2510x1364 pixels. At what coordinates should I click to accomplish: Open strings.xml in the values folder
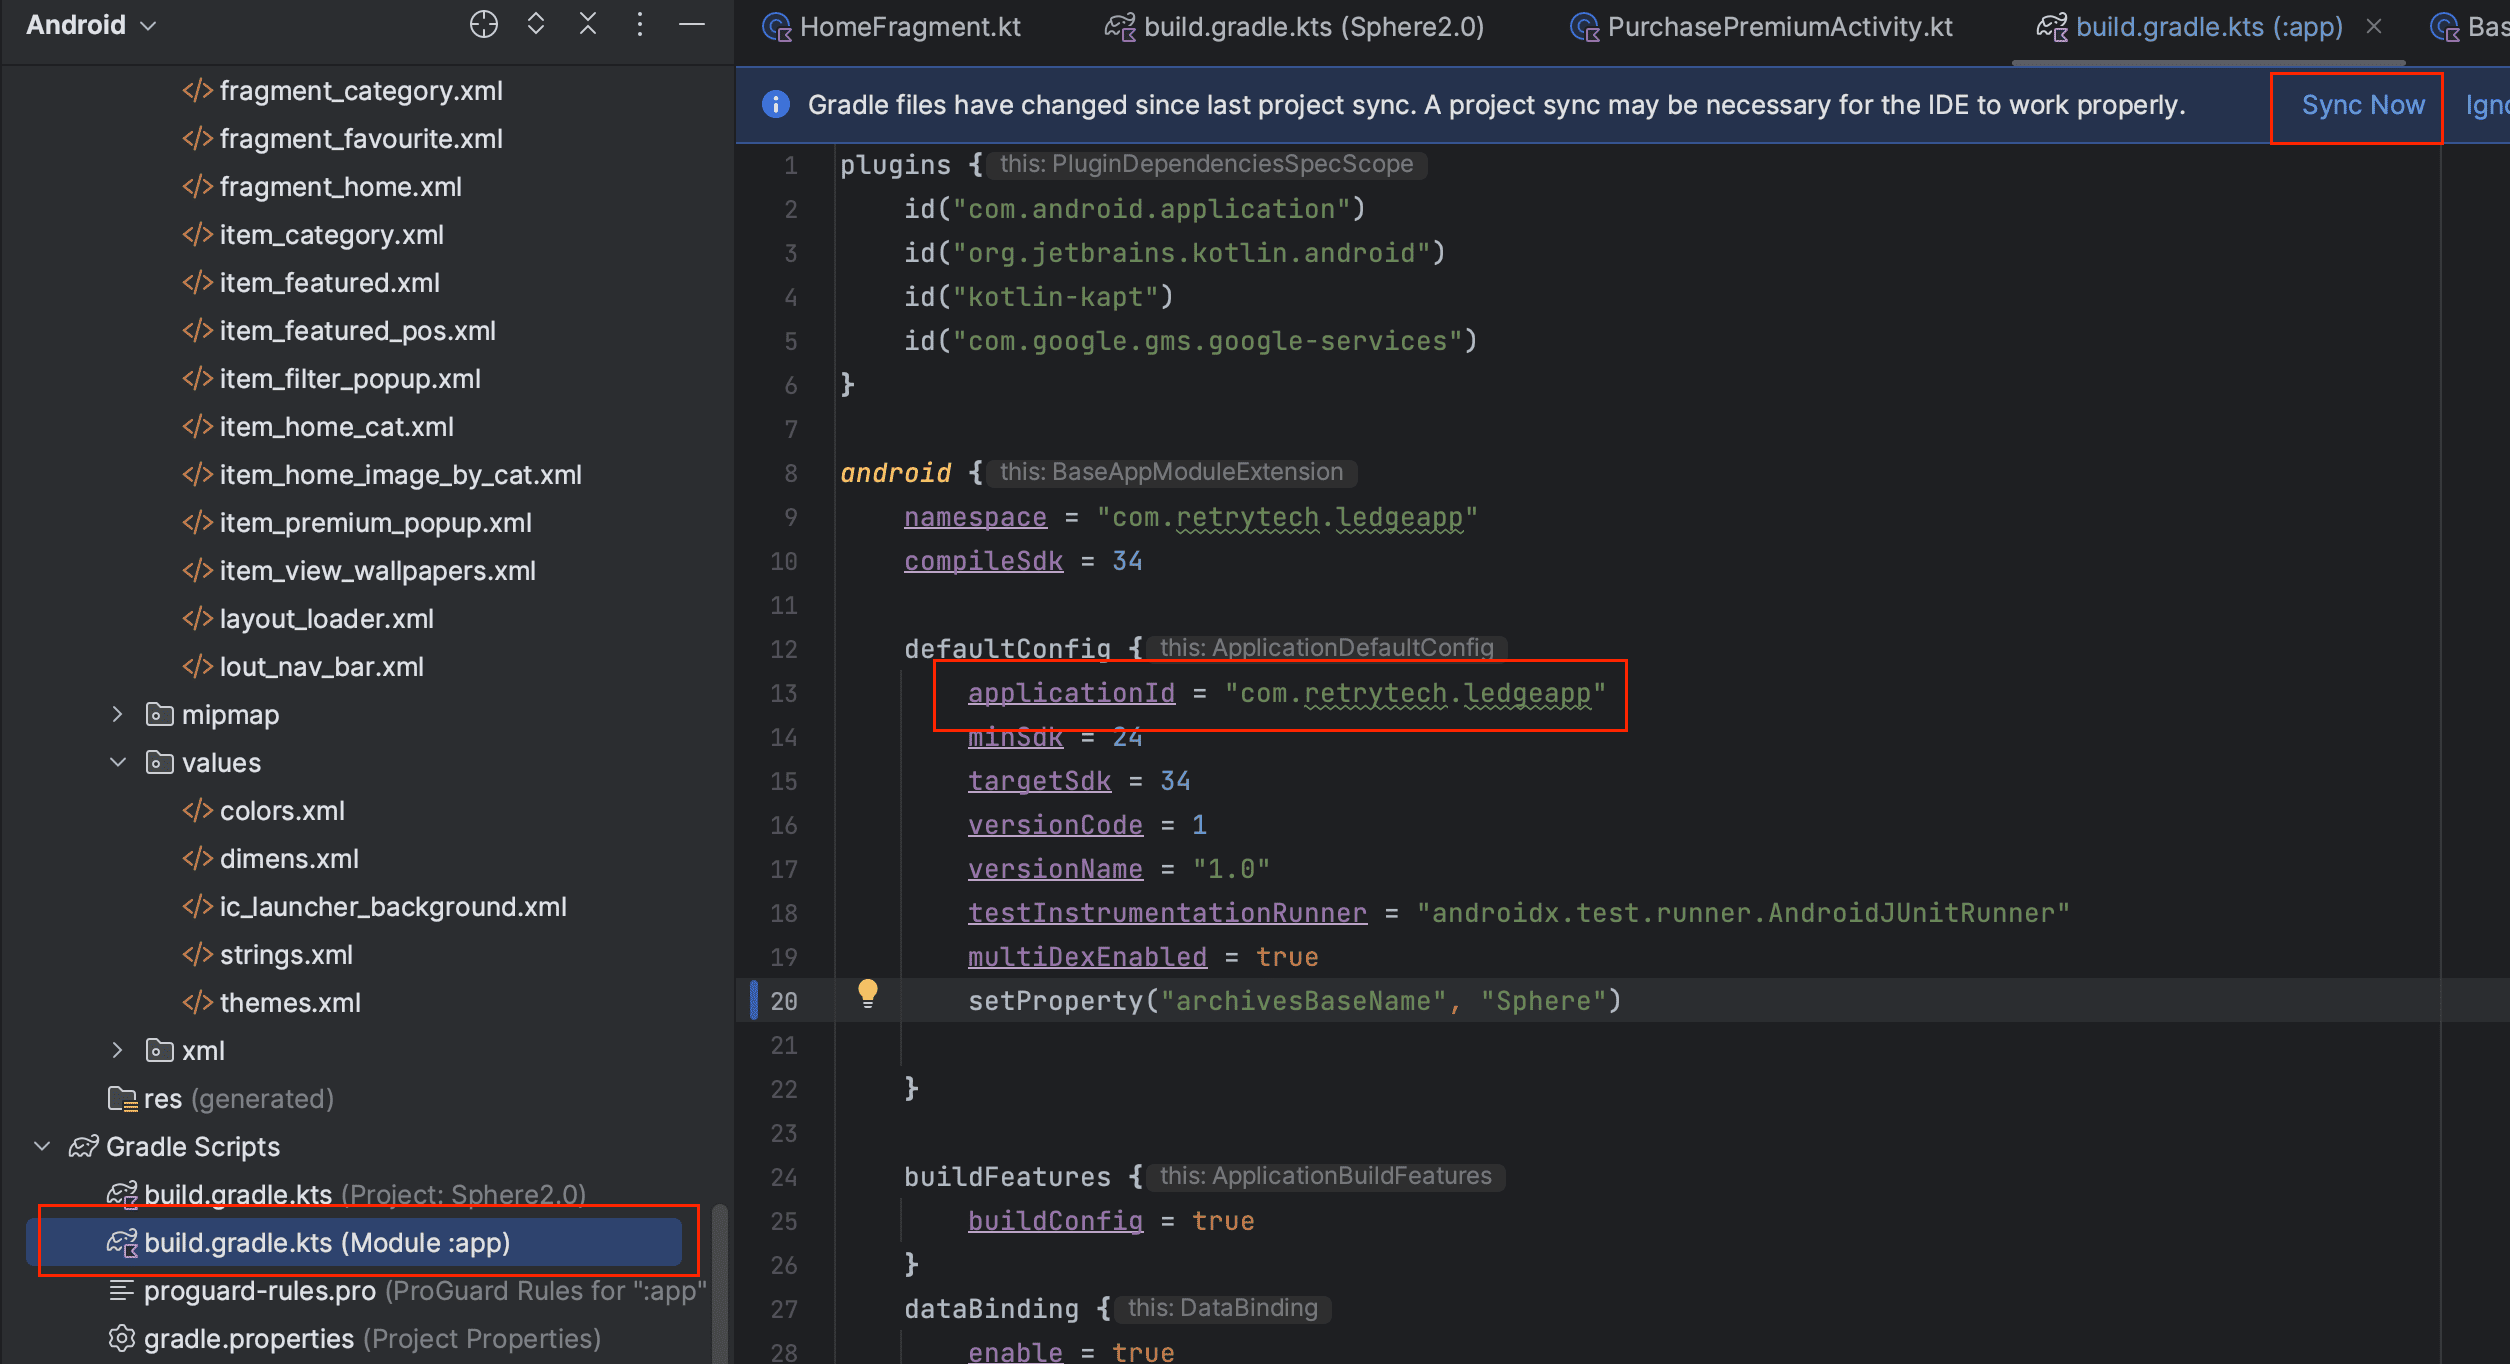pyautogui.click(x=285, y=954)
